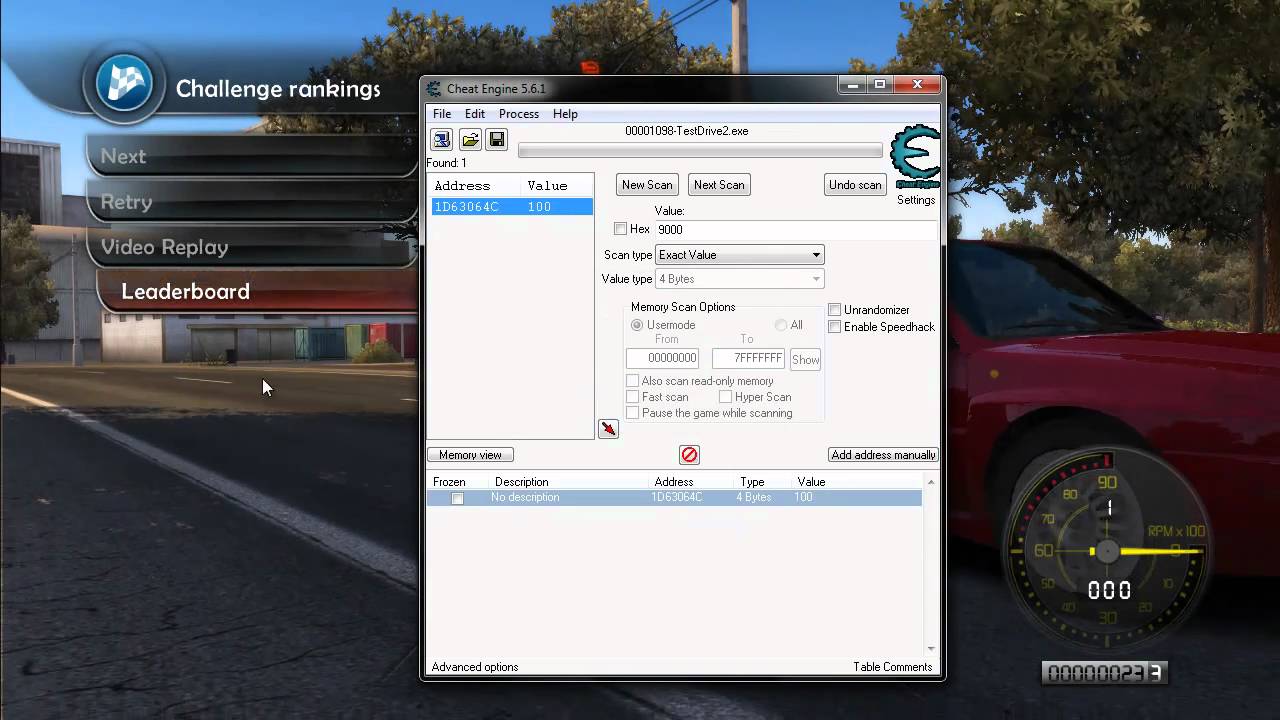This screenshot has height=720, width=1280.
Task: Click the Undo scan button
Action: coord(855,185)
